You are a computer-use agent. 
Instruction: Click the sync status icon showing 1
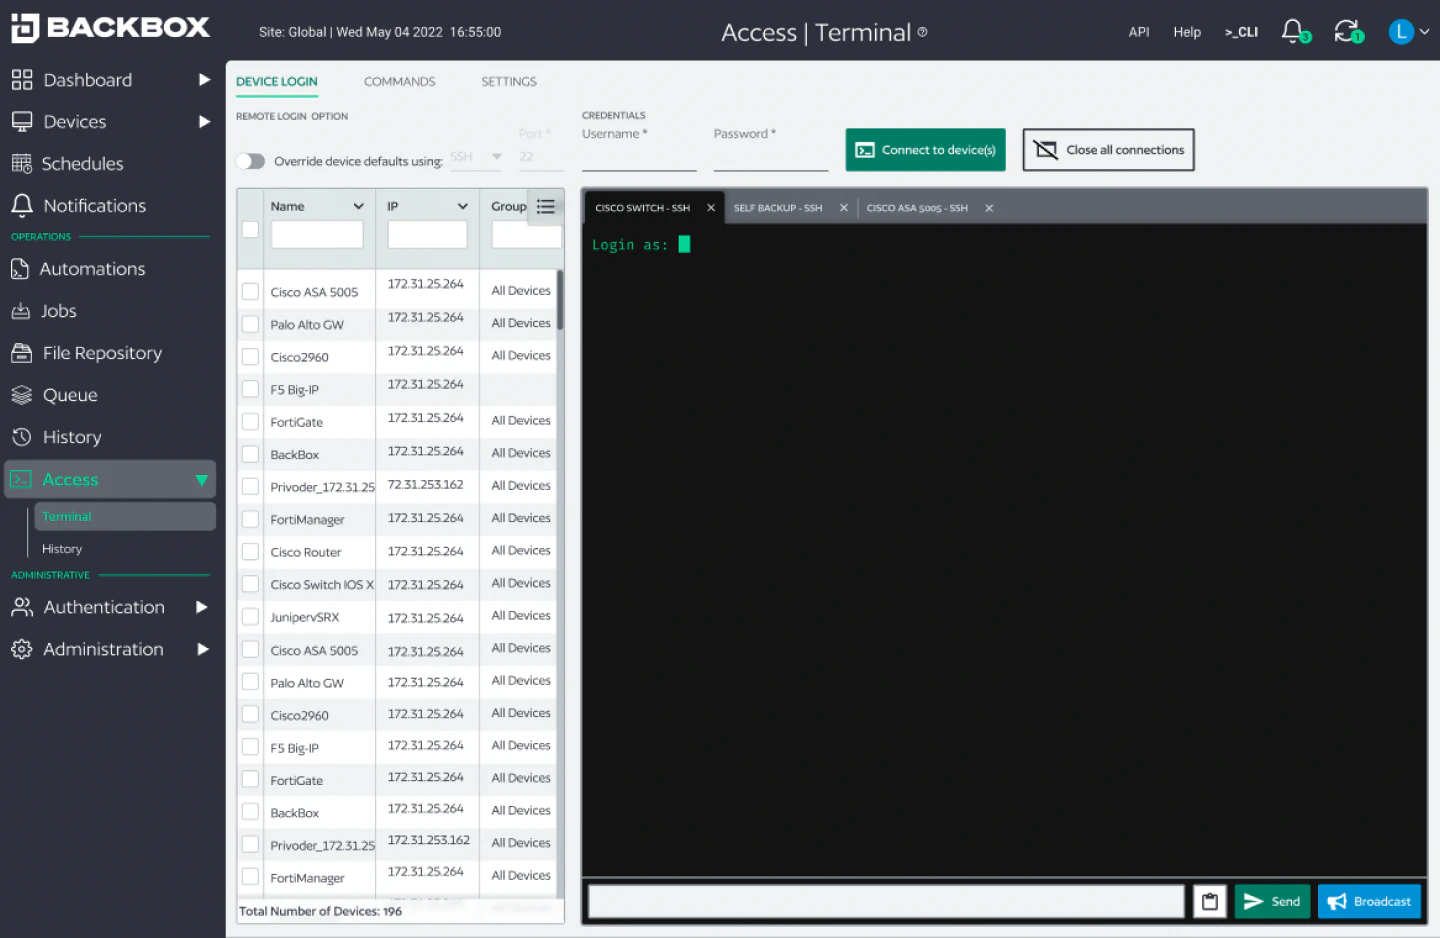[1347, 31]
